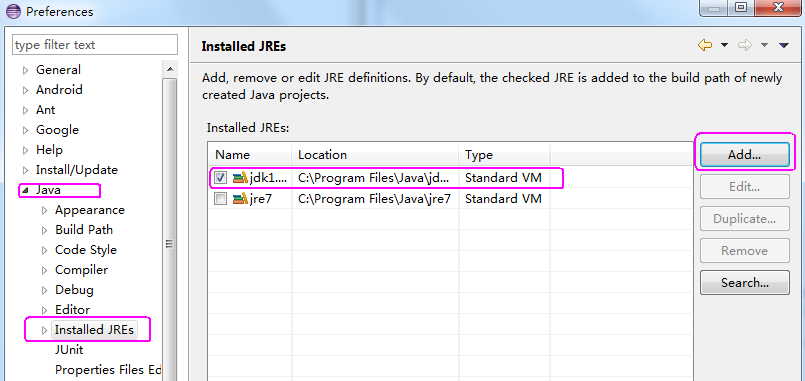805x381 pixels.
Task: Click the Search... button
Action: coord(744,283)
